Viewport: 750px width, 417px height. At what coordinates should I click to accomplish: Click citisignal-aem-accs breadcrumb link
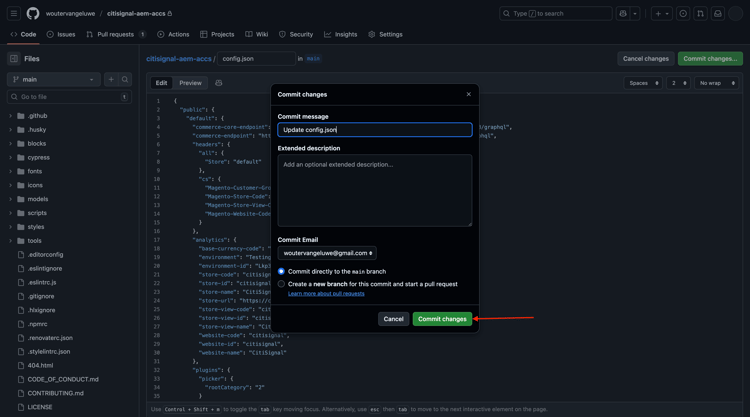point(179,59)
